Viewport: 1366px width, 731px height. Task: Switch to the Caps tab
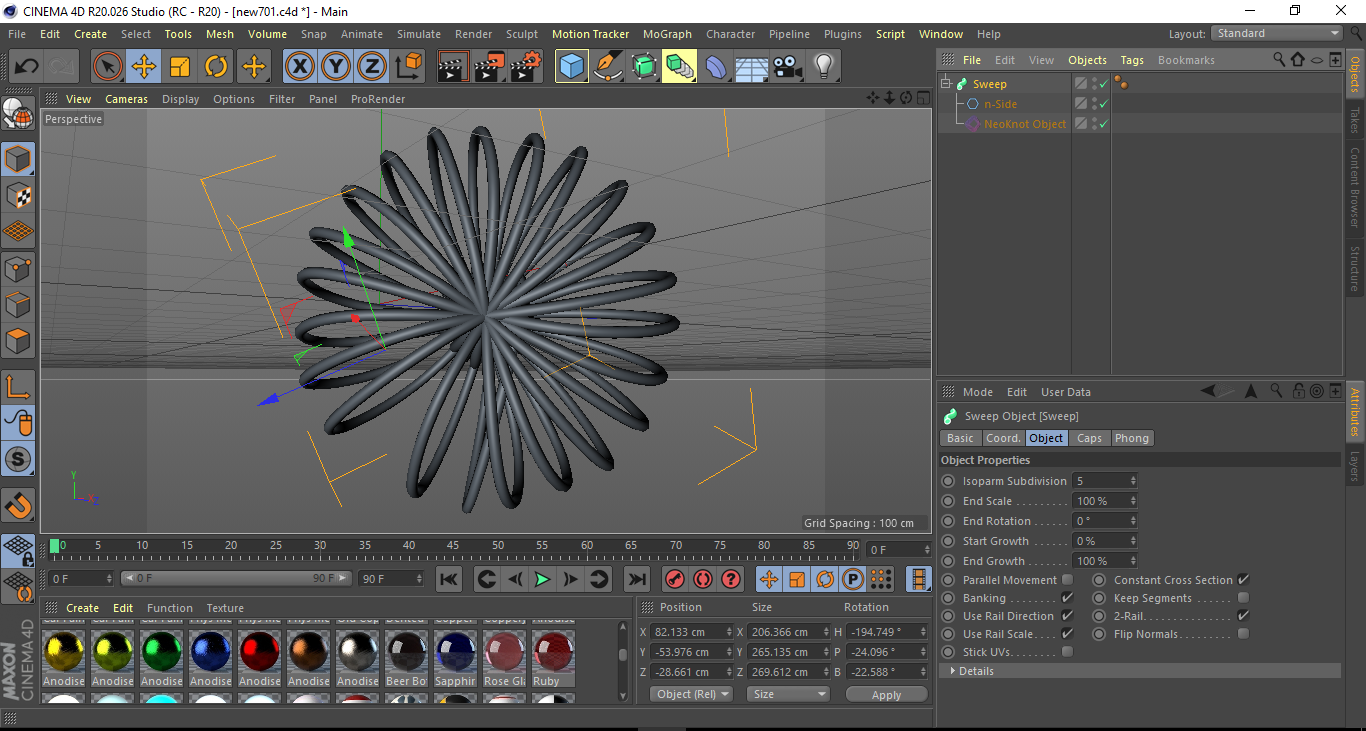click(1089, 438)
